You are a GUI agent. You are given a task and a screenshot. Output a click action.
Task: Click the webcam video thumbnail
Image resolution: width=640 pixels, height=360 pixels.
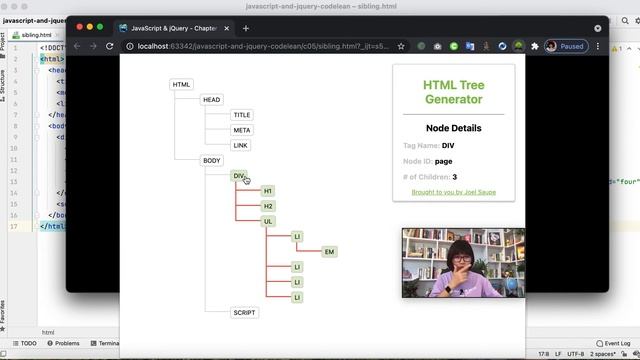(463, 263)
